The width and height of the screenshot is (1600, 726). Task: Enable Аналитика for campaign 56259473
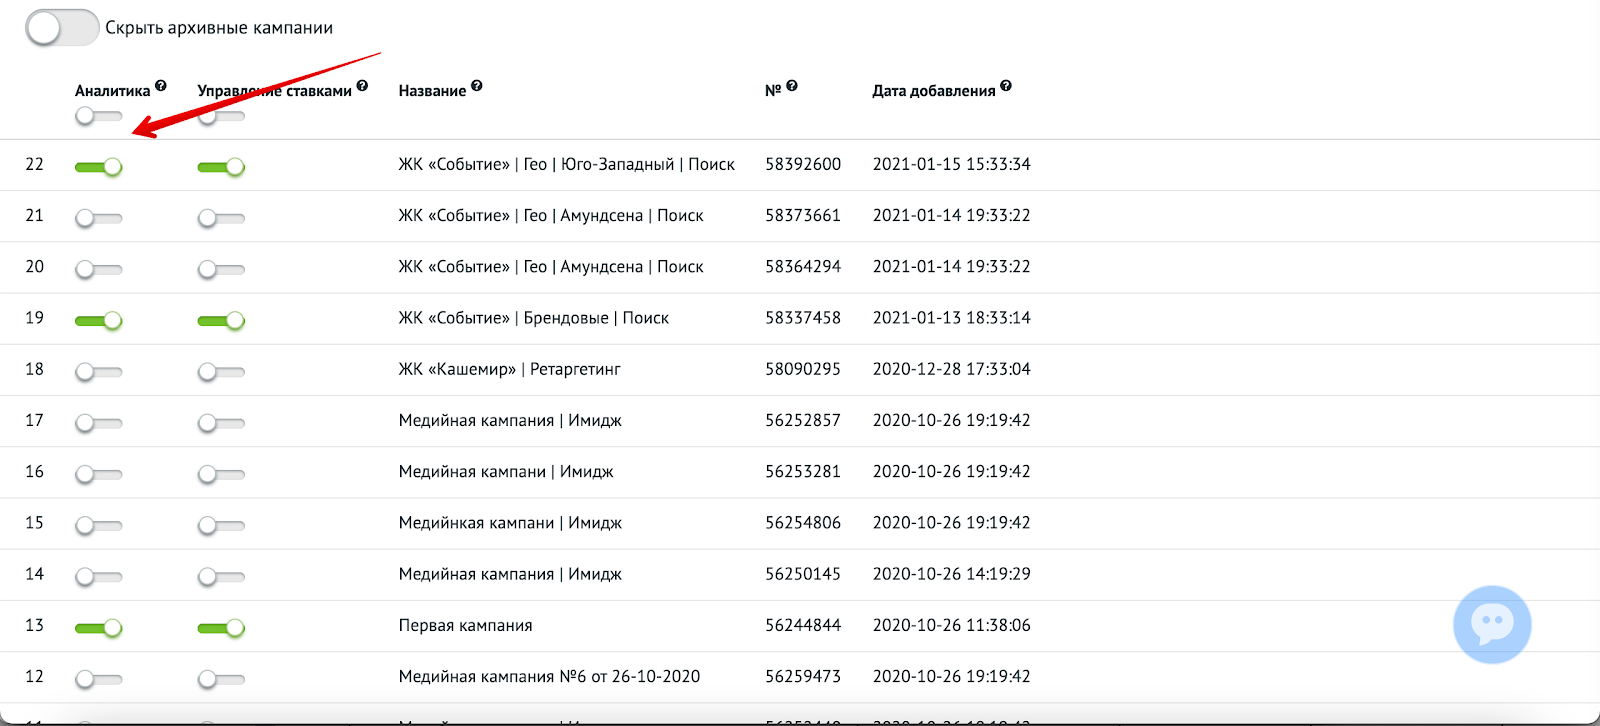(98, 679)
